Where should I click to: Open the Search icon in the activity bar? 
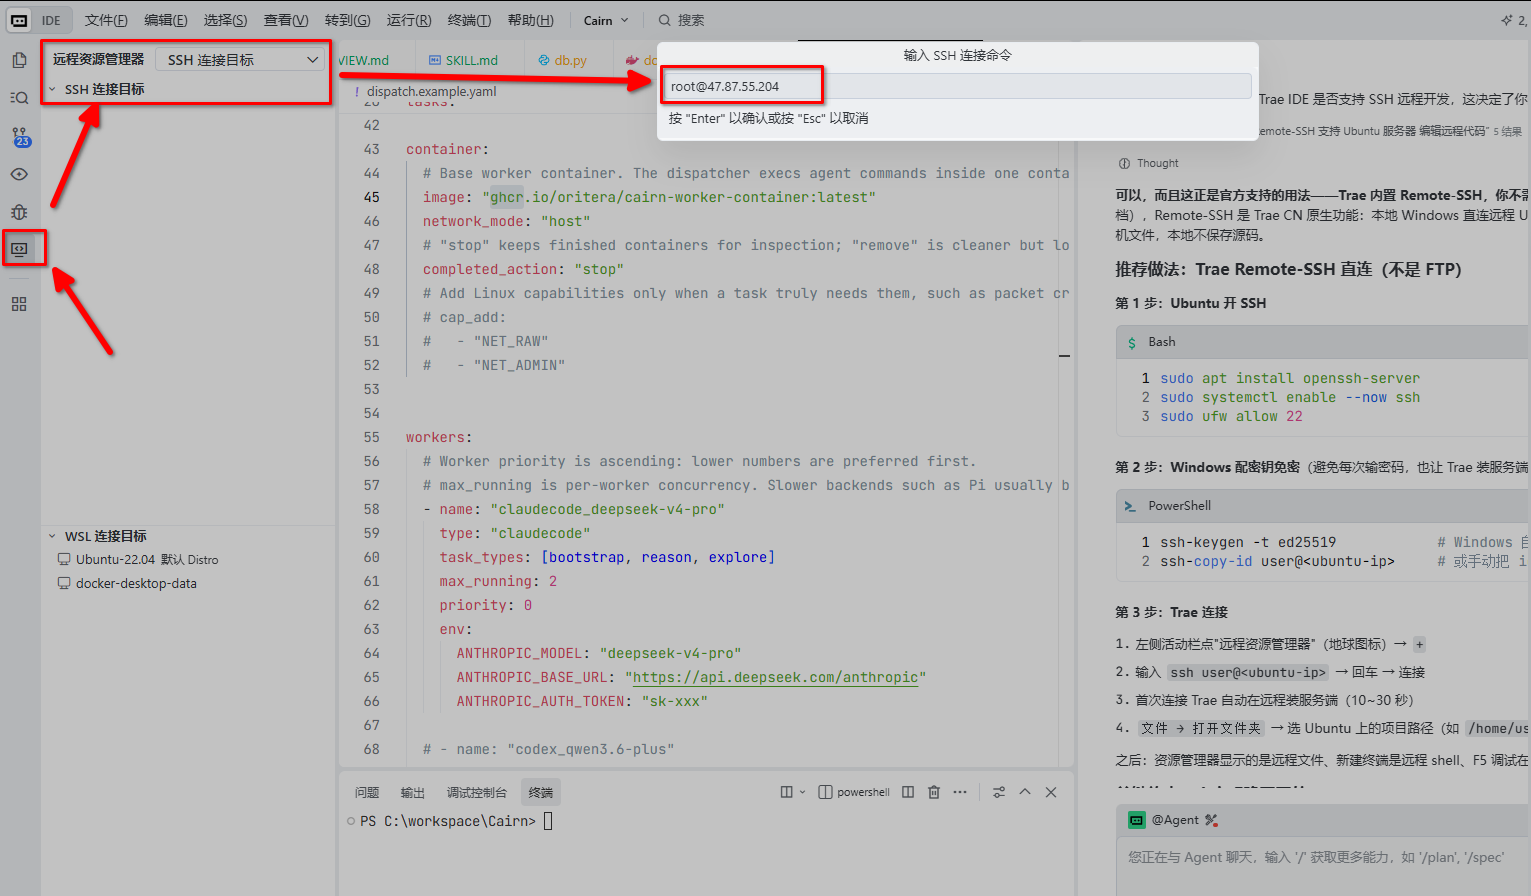[x=19, y=98]
